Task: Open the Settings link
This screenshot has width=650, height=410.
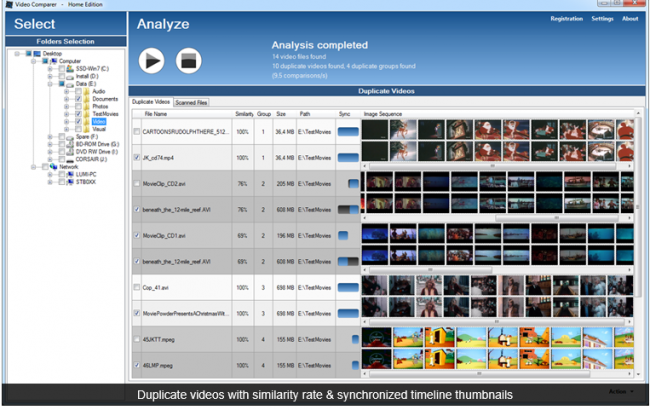Action: 602,19
